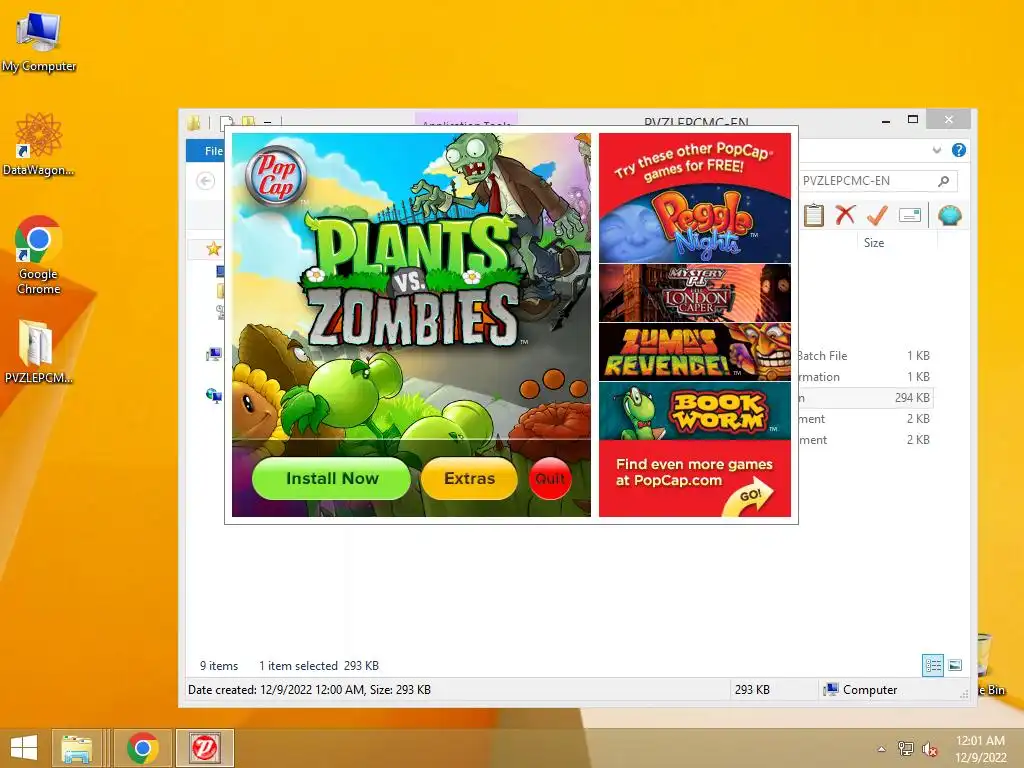The height and width of the screenshot is (768, 1024).
Task: Click the Computer label in status bar
Action: pyautogui.click(x=869, y=690)
